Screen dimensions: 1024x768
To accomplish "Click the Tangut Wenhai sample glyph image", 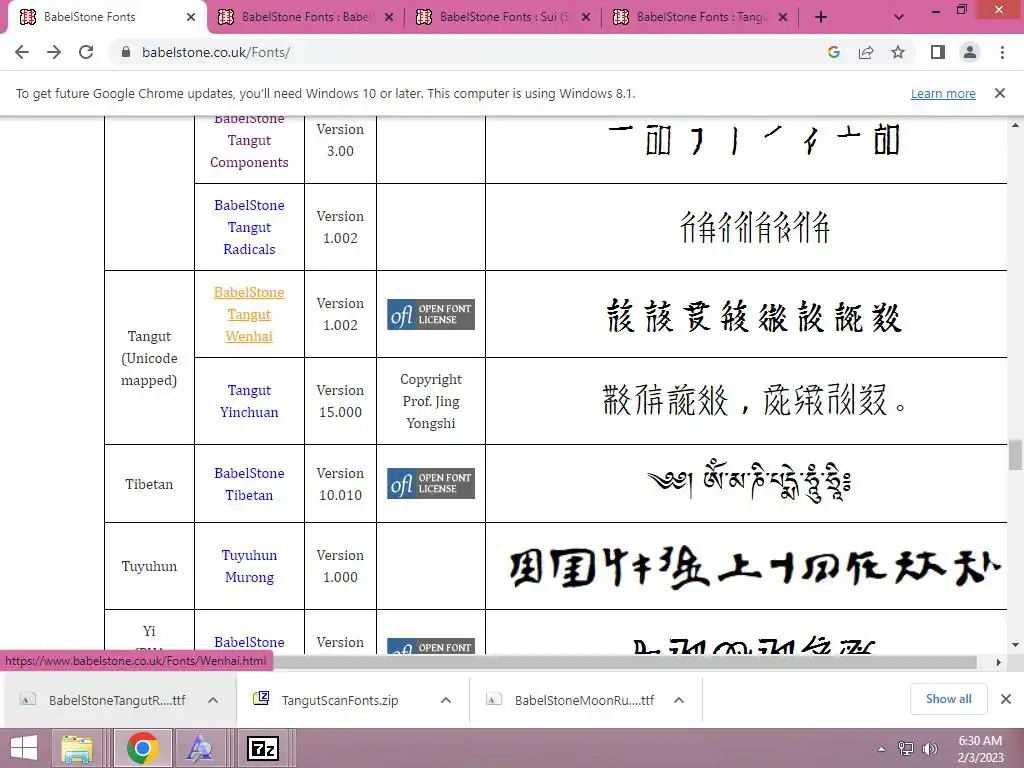I will pos(754,316).
